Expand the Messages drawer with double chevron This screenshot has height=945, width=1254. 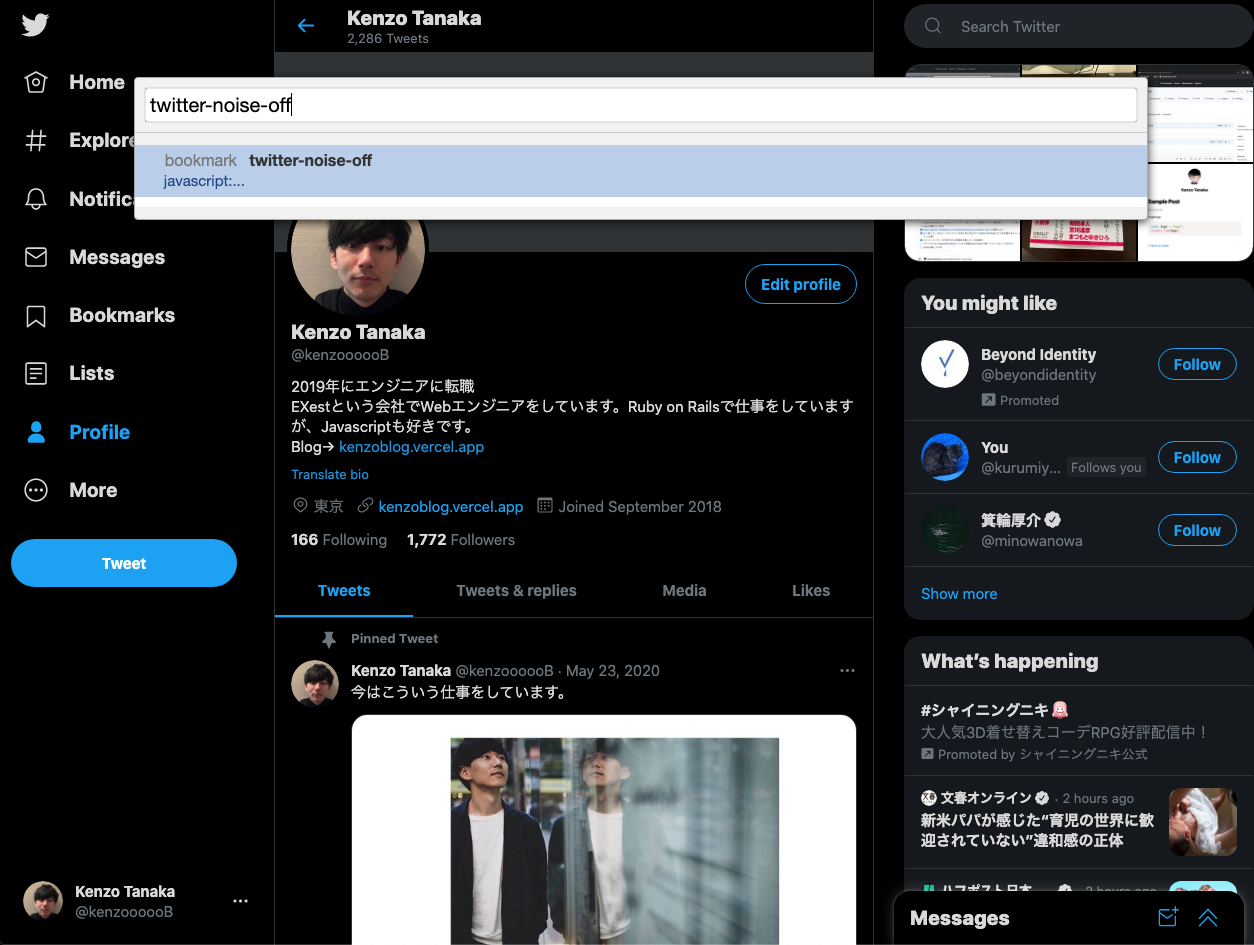[x=1208, y=918]
